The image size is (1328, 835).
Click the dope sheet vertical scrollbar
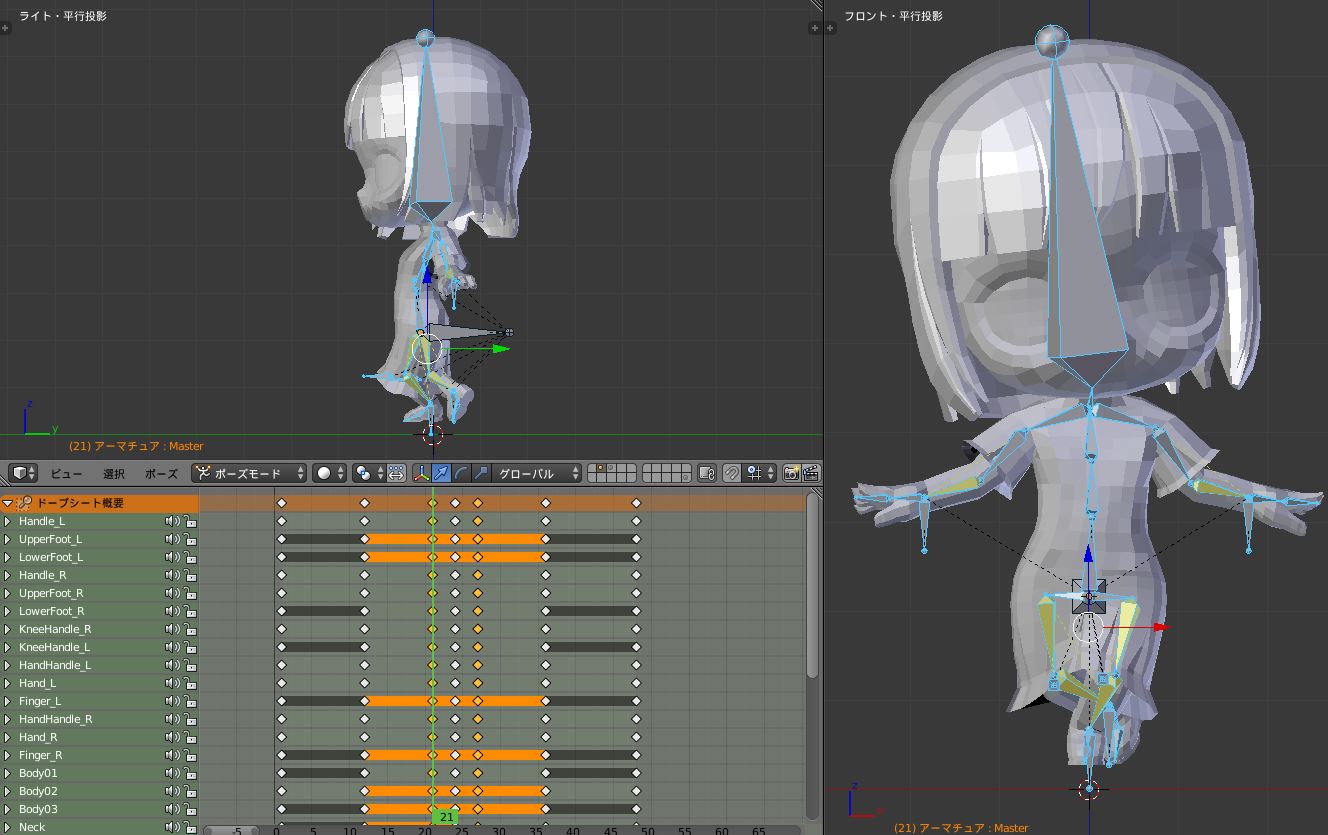pos(812,585)
